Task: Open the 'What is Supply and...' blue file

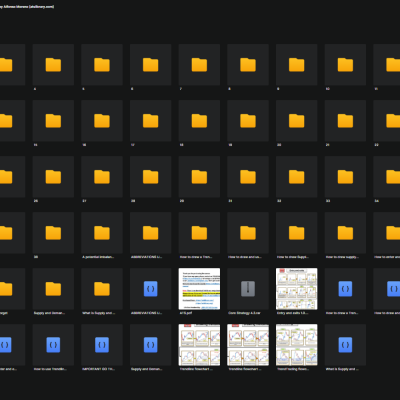Action: [x=345, y=345]
